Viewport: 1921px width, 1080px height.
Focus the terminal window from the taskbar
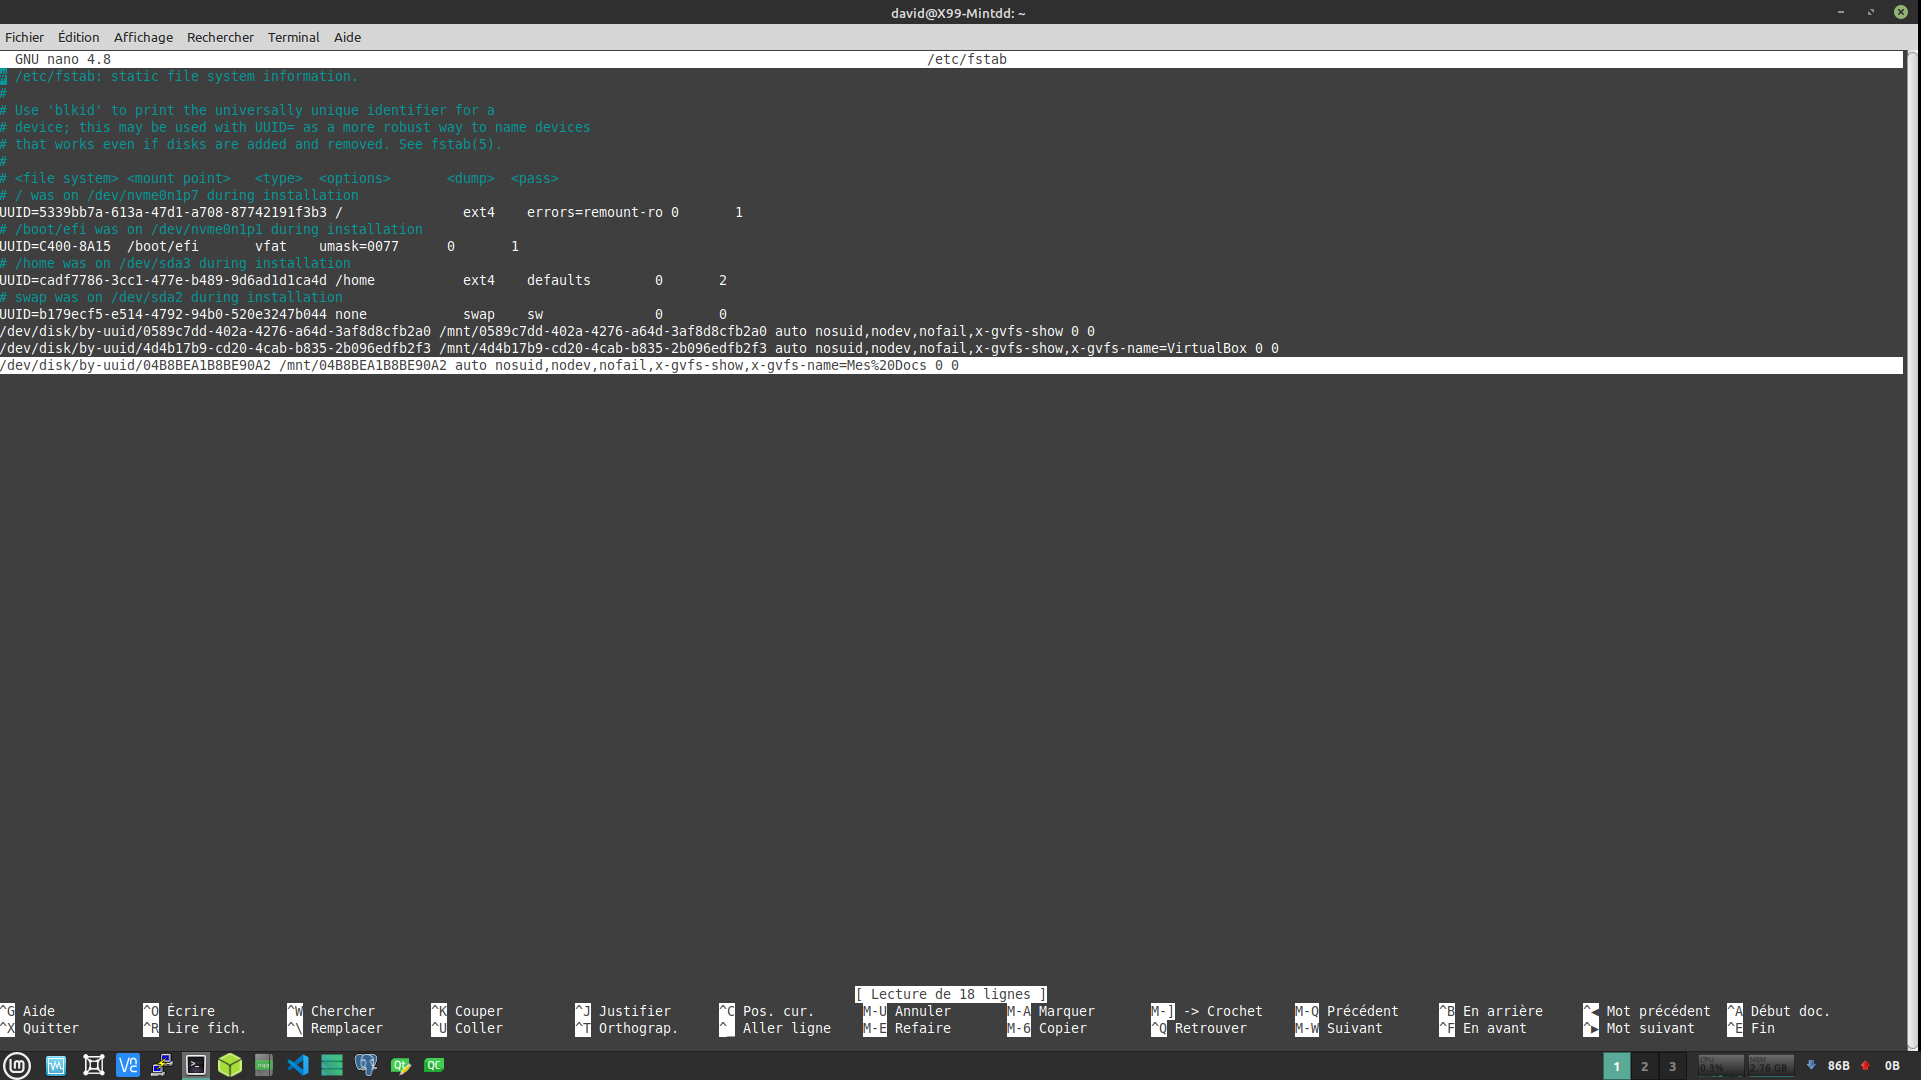click(x=196, y=1065)
